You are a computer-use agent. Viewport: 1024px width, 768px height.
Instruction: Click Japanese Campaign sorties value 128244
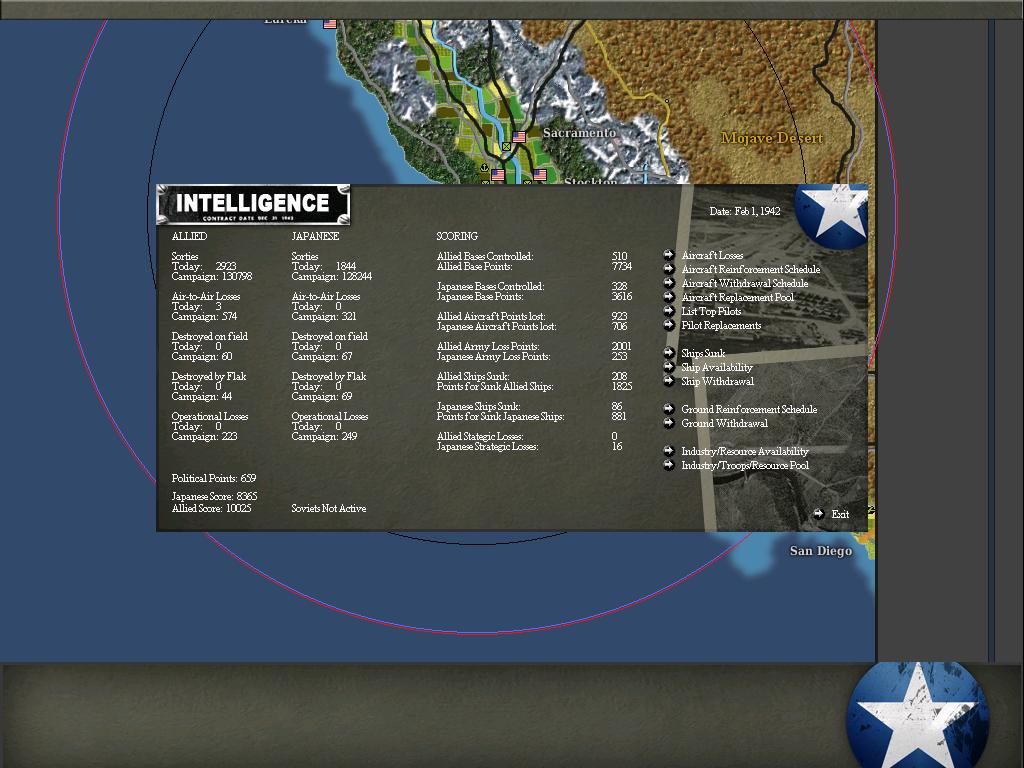tap(357, 276)
